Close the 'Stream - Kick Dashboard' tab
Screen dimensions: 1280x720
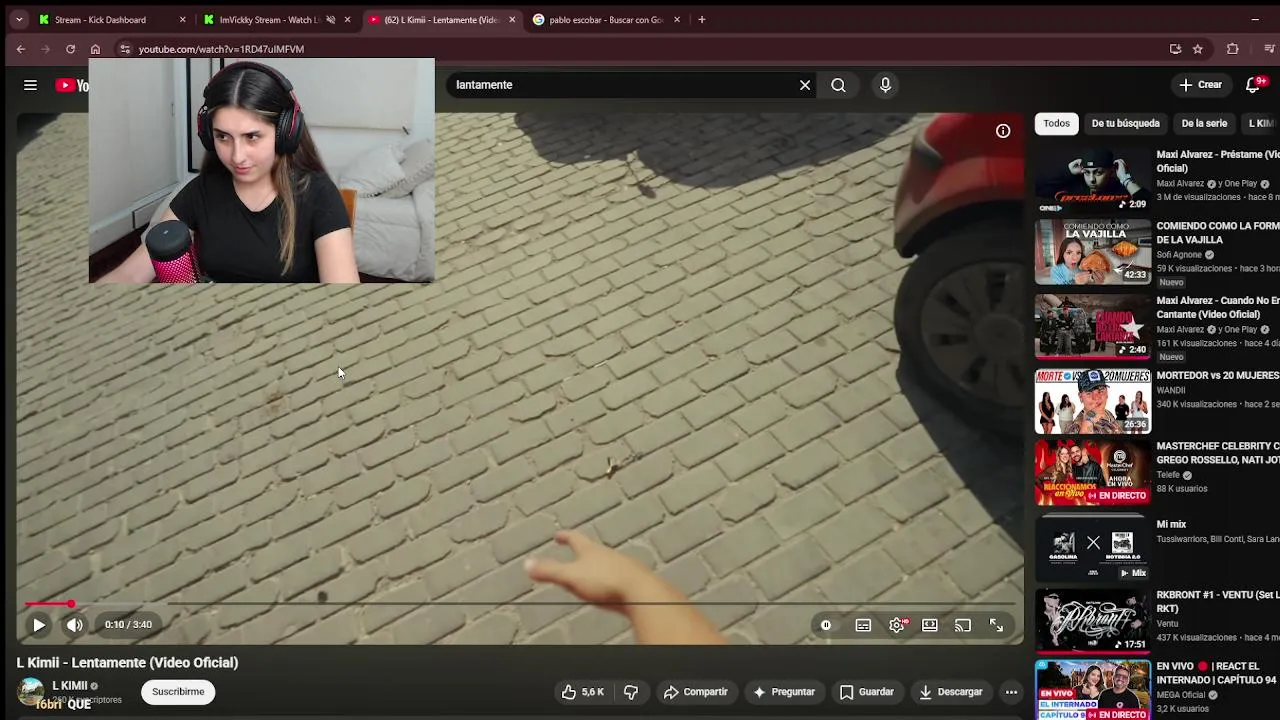(182, 20)
